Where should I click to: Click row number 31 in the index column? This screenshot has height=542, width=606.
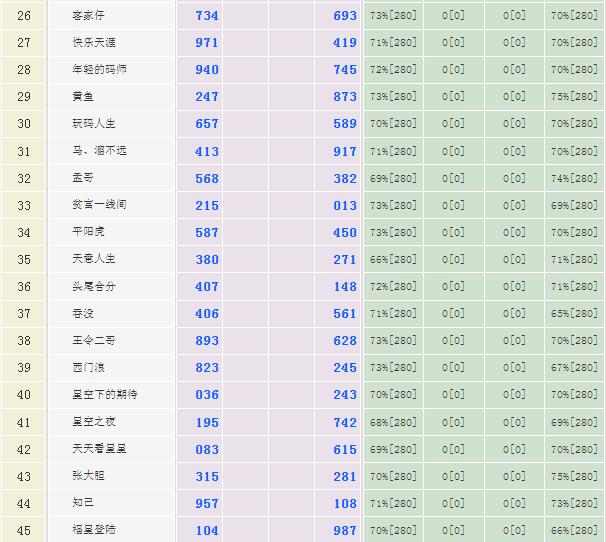click(24, 151)
